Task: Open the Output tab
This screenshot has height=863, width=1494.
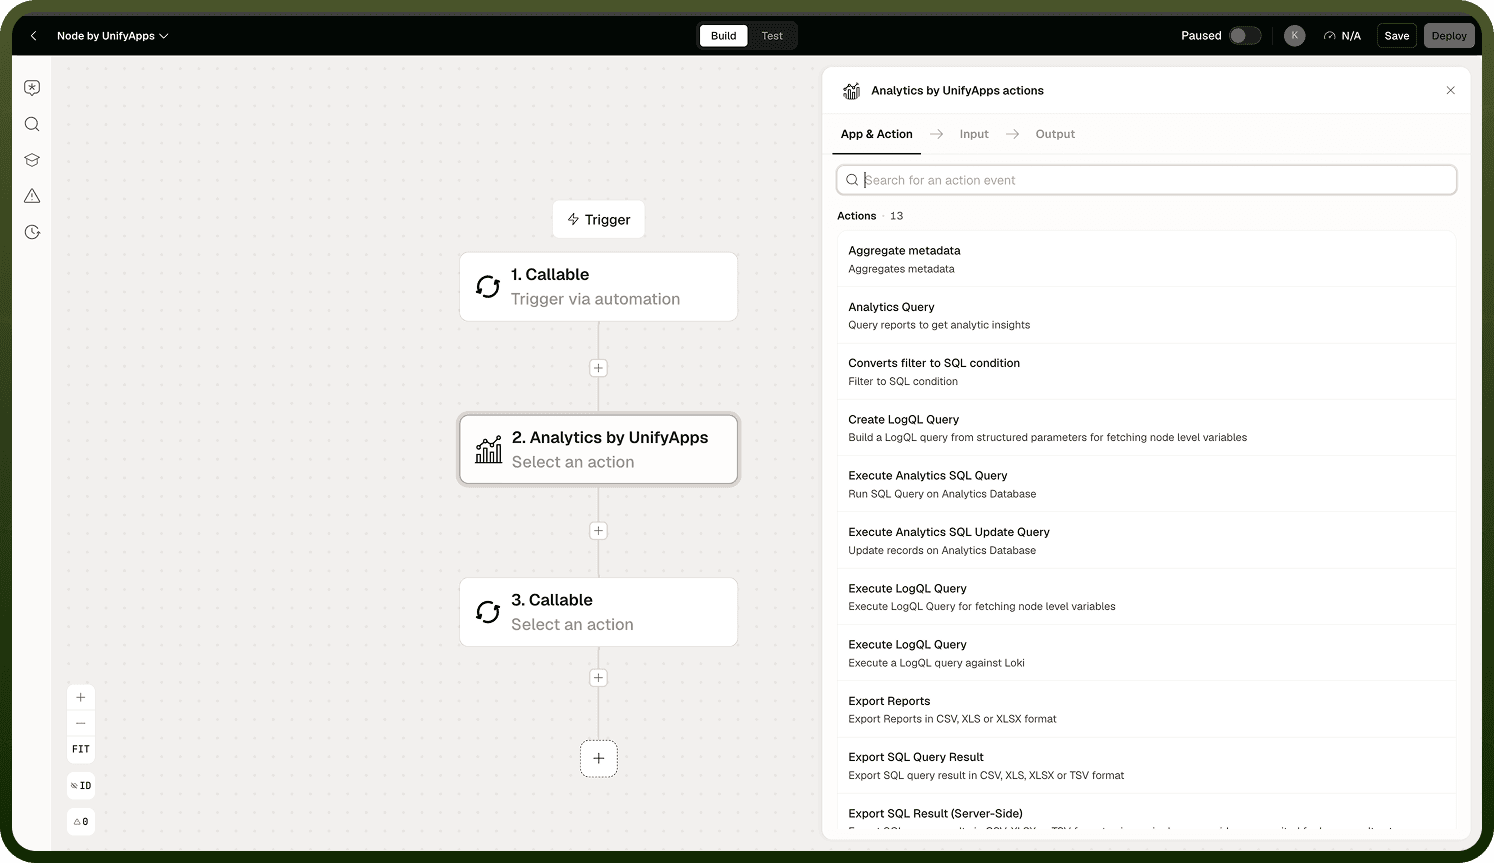Action: [x=1055, y=134]
